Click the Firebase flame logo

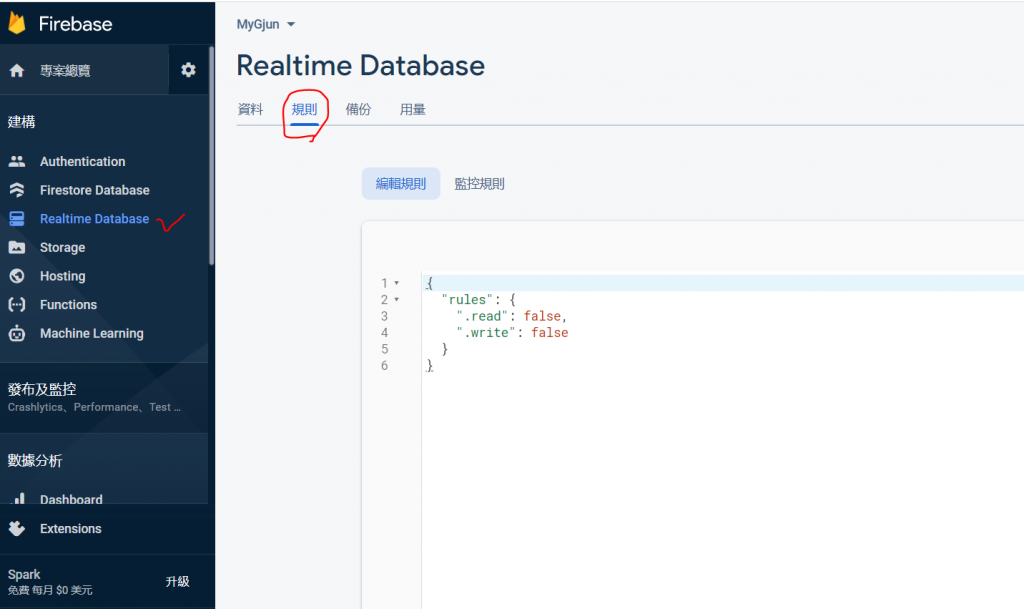(16, 23)
